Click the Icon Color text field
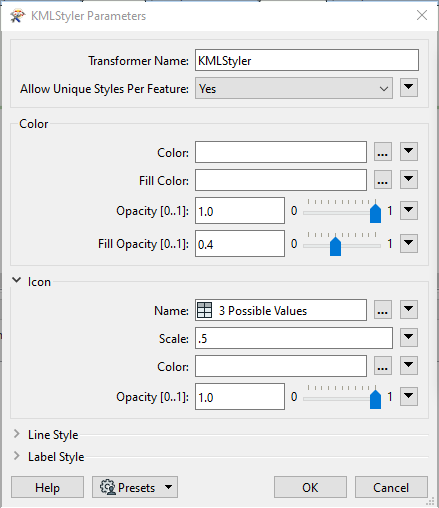This screenshot has height=508, width=439. pos(281,366)
